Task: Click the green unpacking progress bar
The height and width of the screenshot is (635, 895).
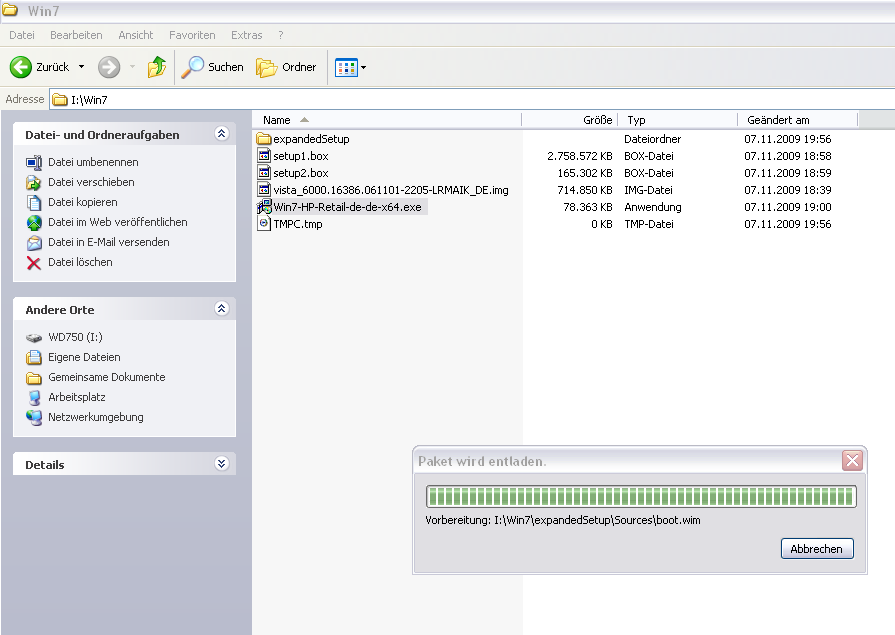Action: 641,496
